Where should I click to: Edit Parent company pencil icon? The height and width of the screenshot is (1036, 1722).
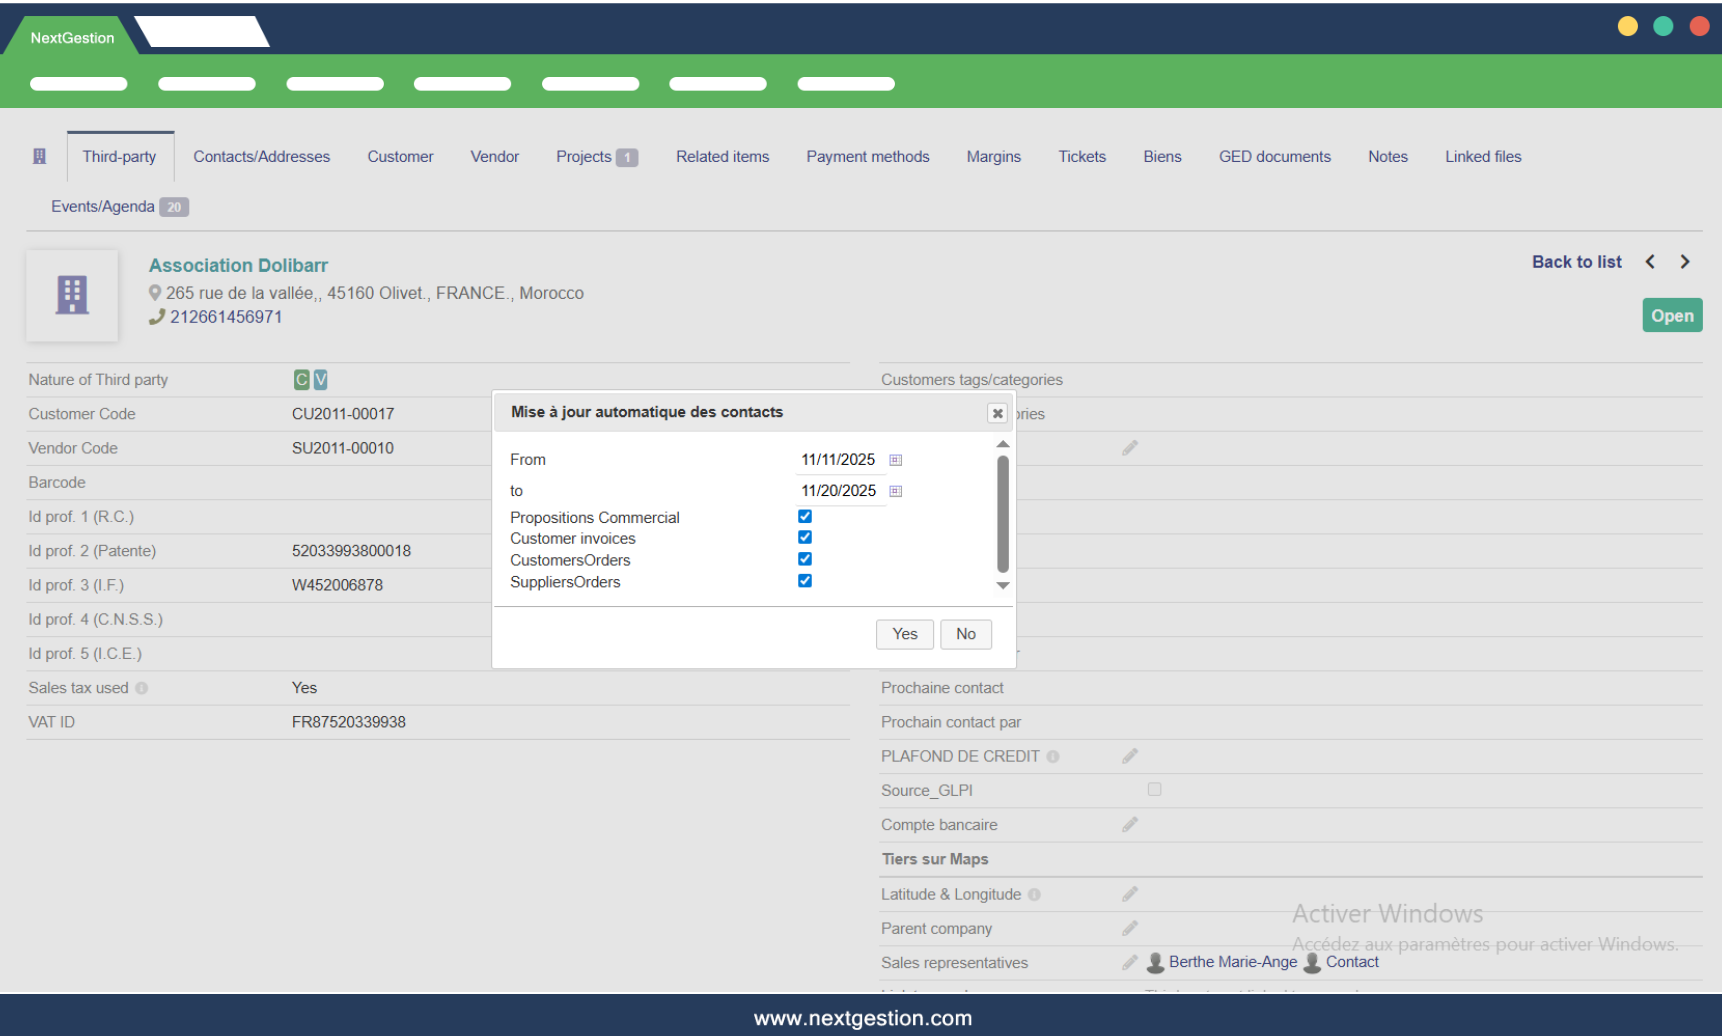pos(1130,929)
